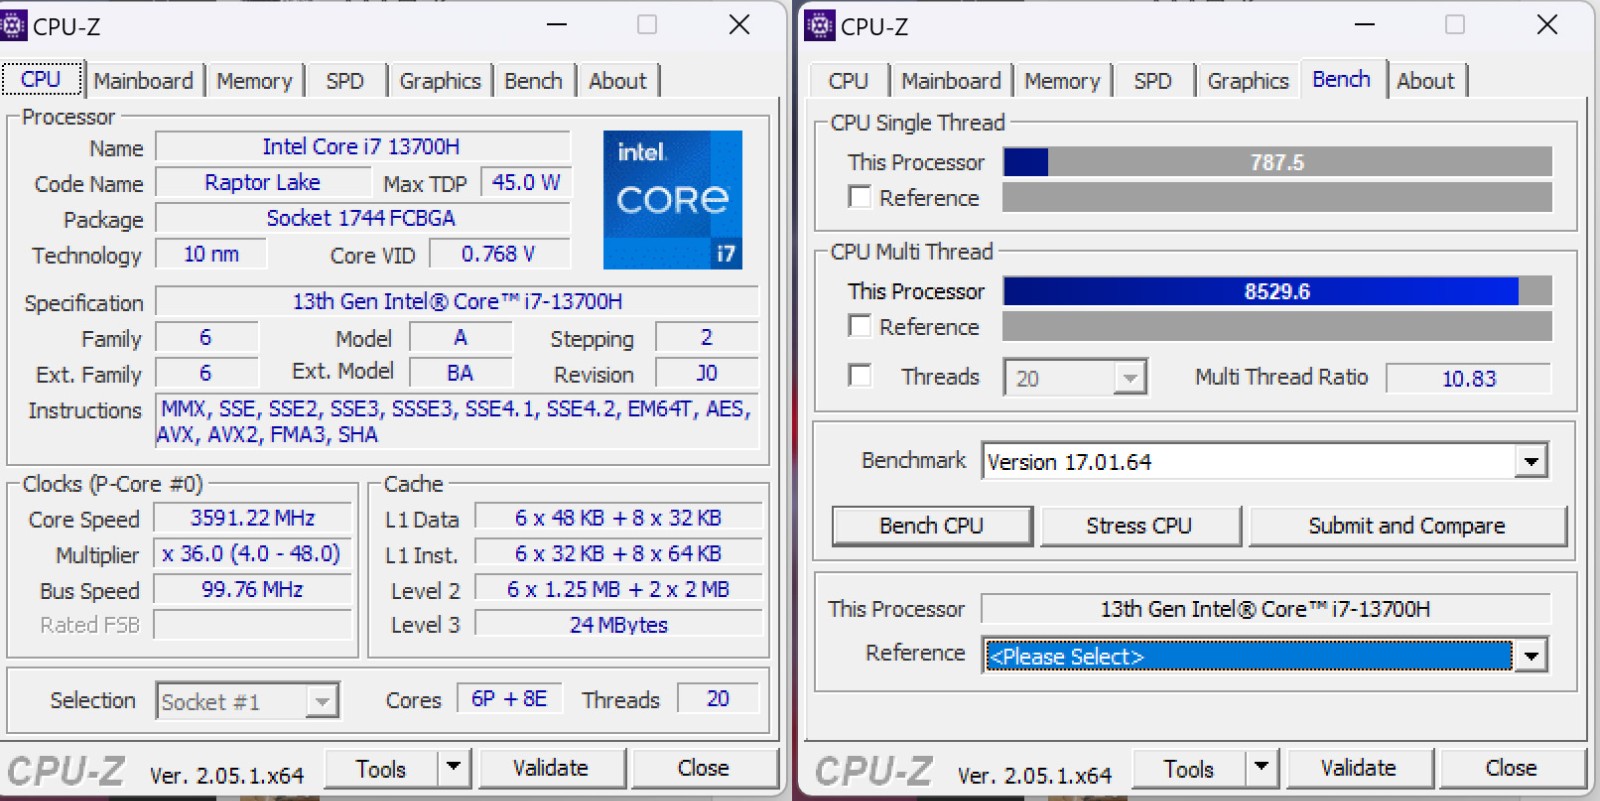Click Revision value J0
The image size is (1600, 801).
[707, 373]
